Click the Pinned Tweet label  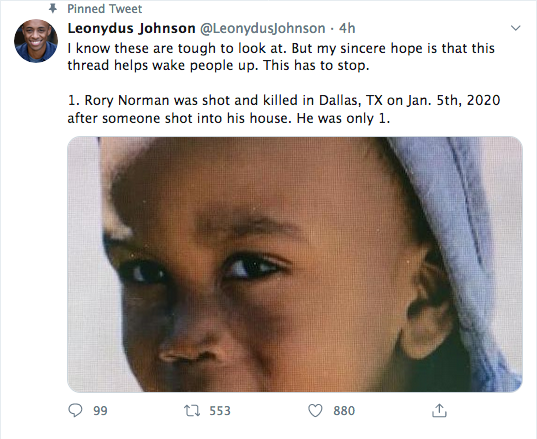pyautogui.click(x=104, y=9)
